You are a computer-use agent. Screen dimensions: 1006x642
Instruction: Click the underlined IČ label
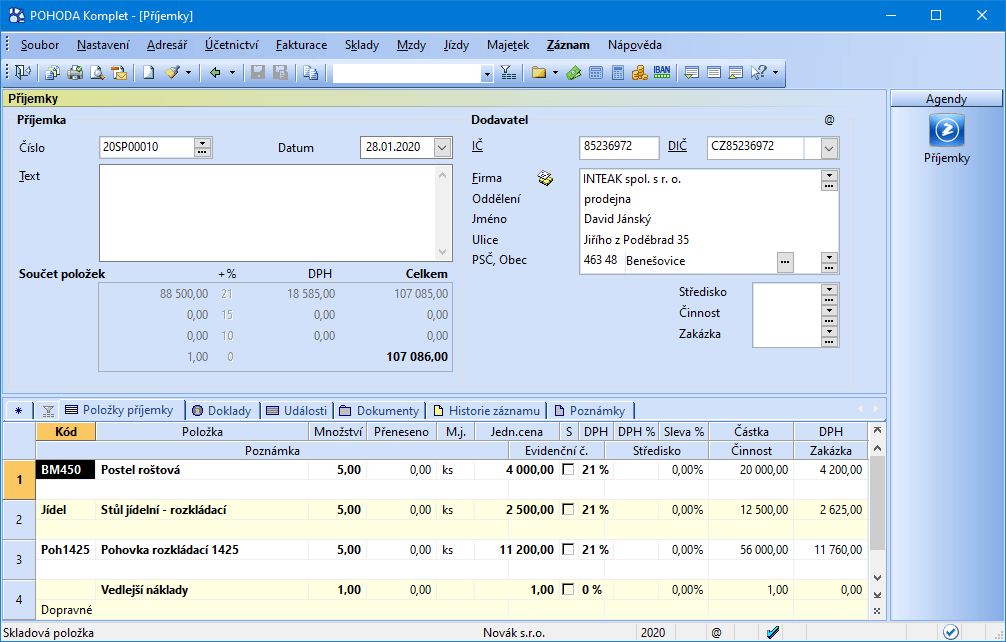477,146
